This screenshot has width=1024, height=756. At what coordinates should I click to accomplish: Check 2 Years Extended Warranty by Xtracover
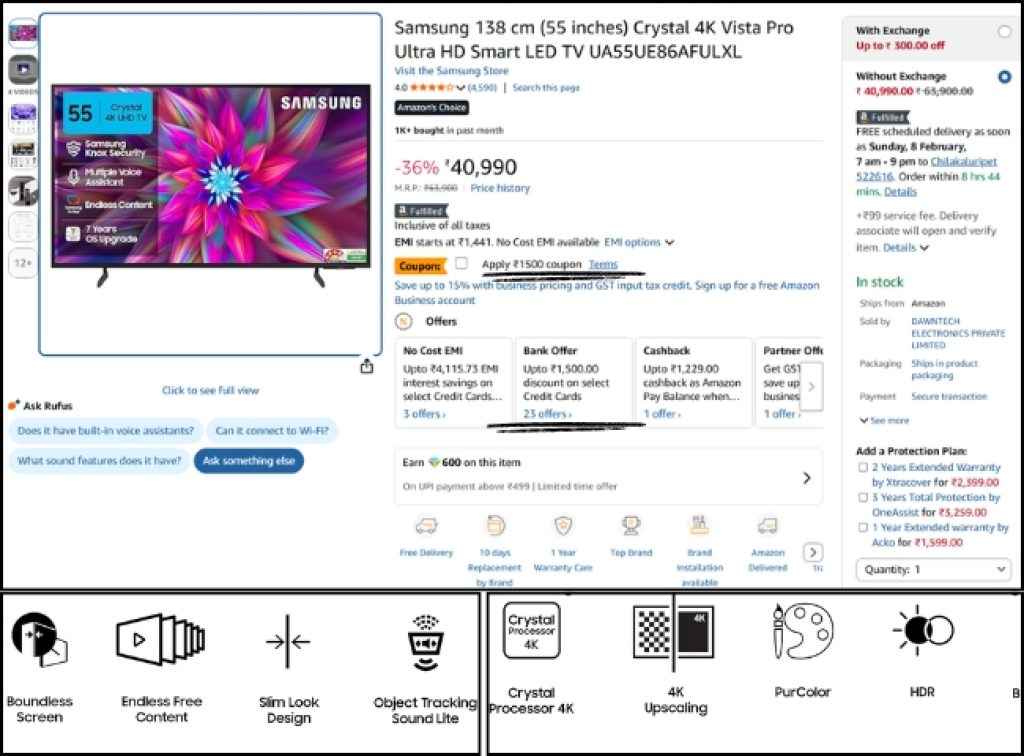point(863,467)
